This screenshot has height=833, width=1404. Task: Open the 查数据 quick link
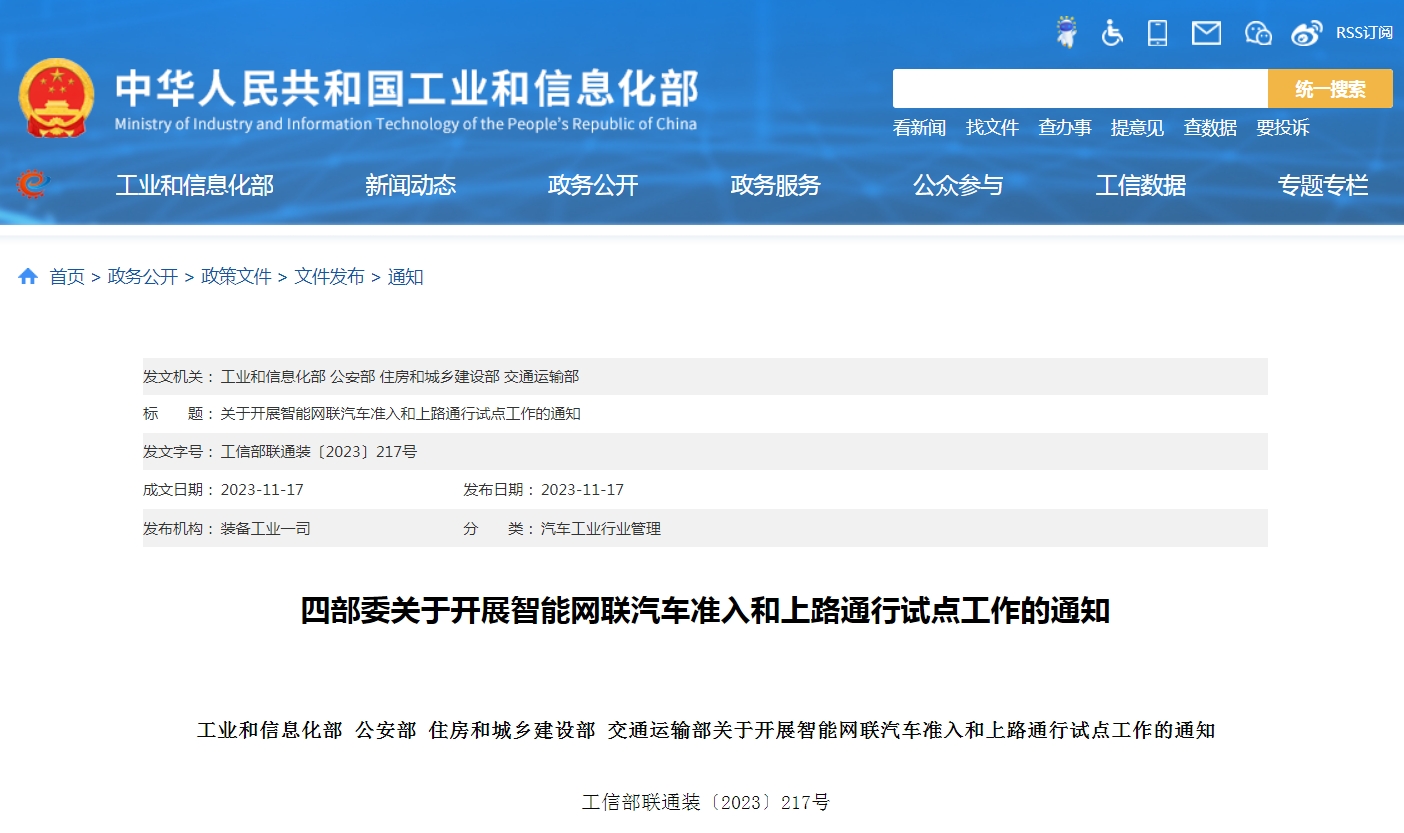pyautogui.click(x=1210, y=128)
